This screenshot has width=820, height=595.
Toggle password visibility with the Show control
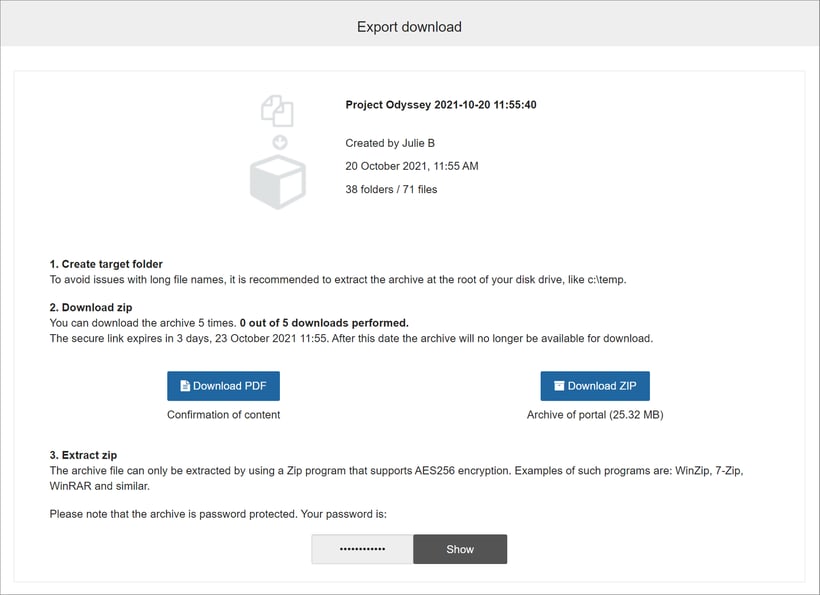point(460,549)
